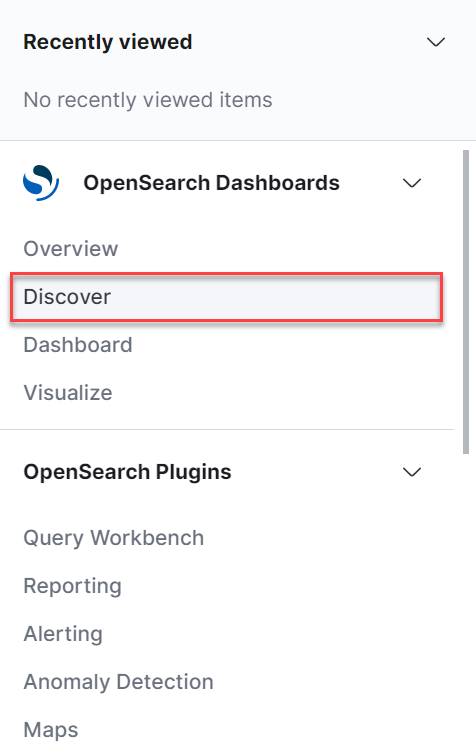This screenshot has width=476, height=750.
Task: Click the navigation panel's vertical scrollbar thumb
Action: (x=466, y=302)
